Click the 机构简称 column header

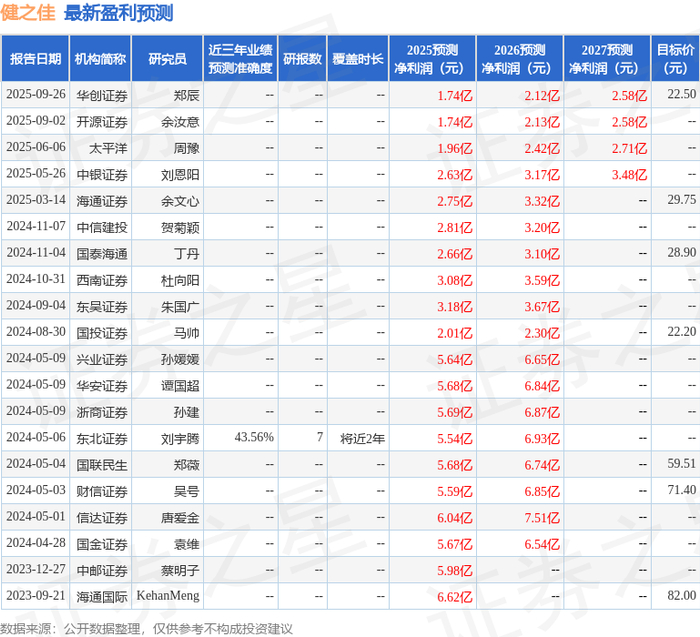pos(100,59)
